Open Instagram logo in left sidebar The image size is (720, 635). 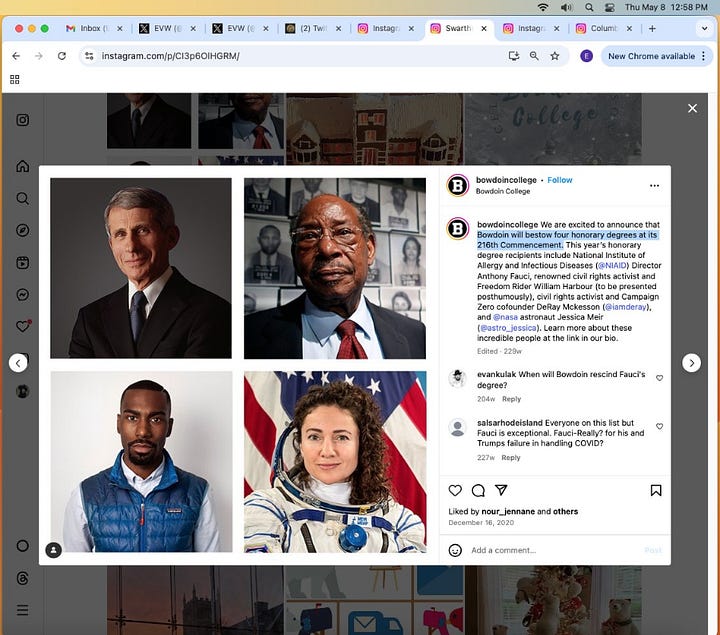(x=22, y=120)
